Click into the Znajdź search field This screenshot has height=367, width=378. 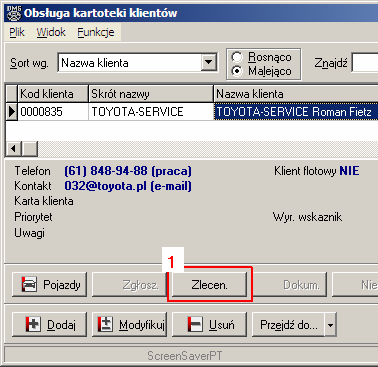click(365, 63)
